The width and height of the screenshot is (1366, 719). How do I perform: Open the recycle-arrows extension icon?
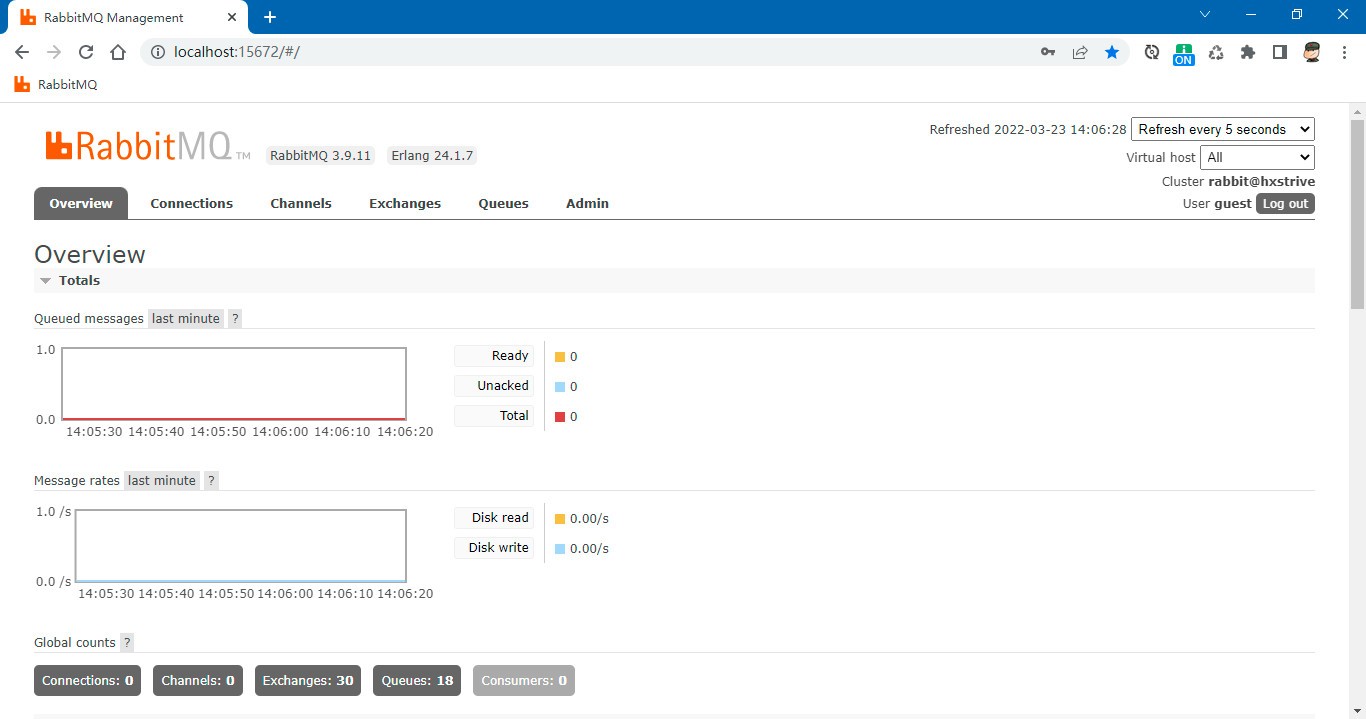pos(1216,52)
